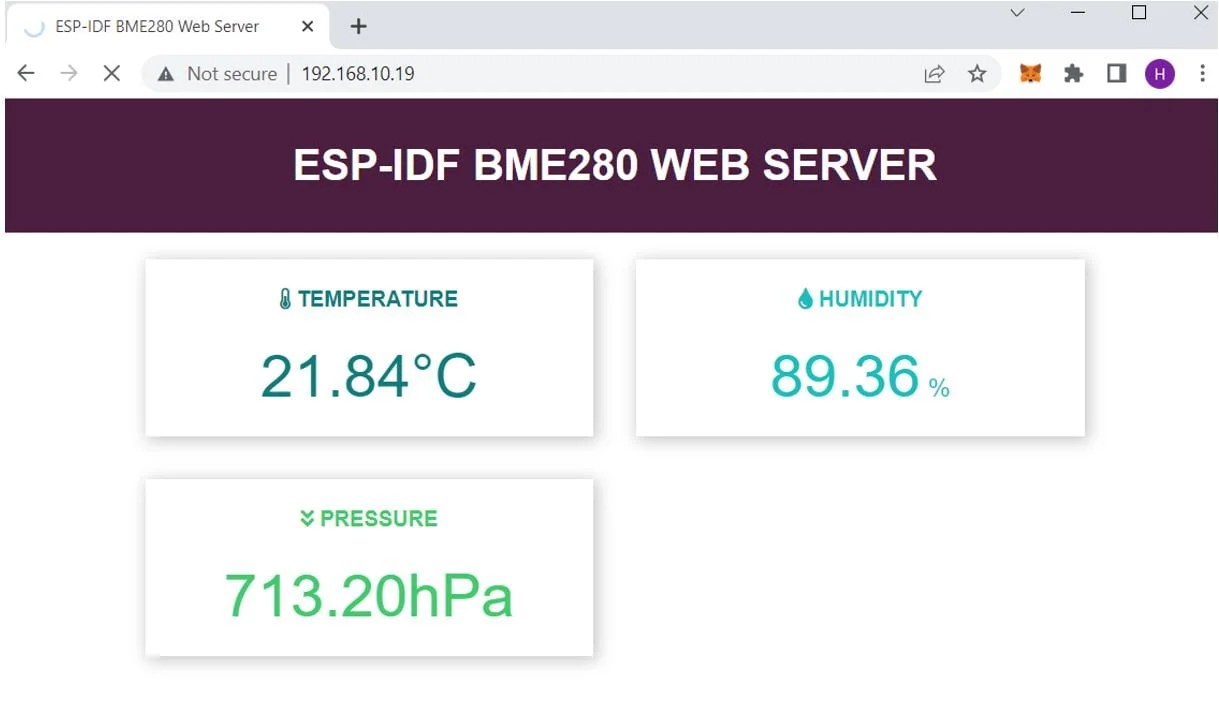Click the spinning tab loading indicator
Image resolution: width=1219 pixels, height=706 pixels.
click(33, 26)
